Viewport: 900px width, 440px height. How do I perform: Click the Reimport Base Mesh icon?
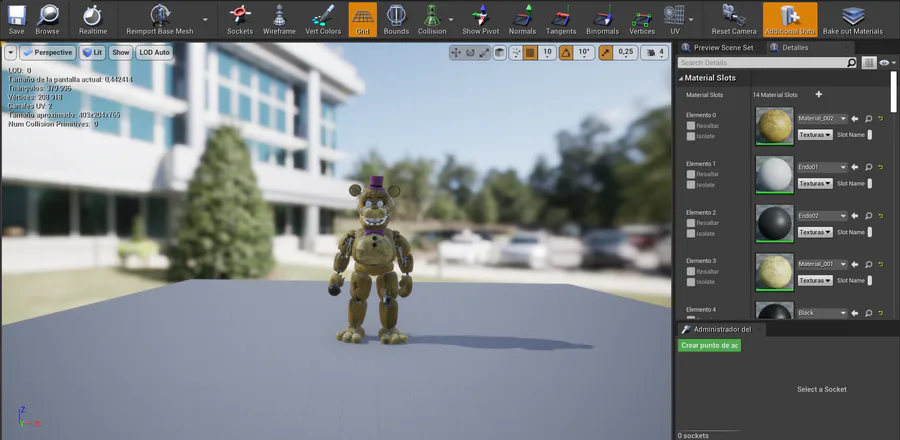(x=160, y=20)
